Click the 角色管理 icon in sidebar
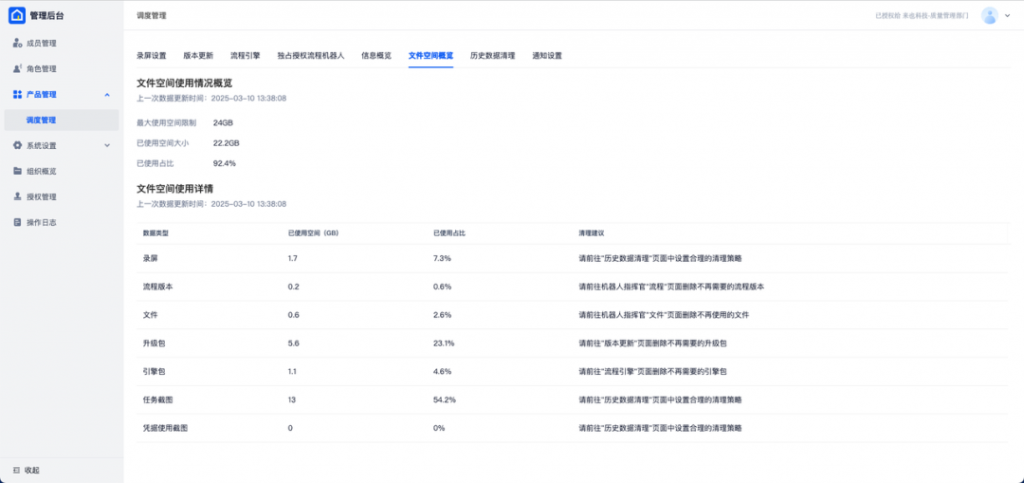This screenshot has height=483, width=1024. (x=17, y=69)
